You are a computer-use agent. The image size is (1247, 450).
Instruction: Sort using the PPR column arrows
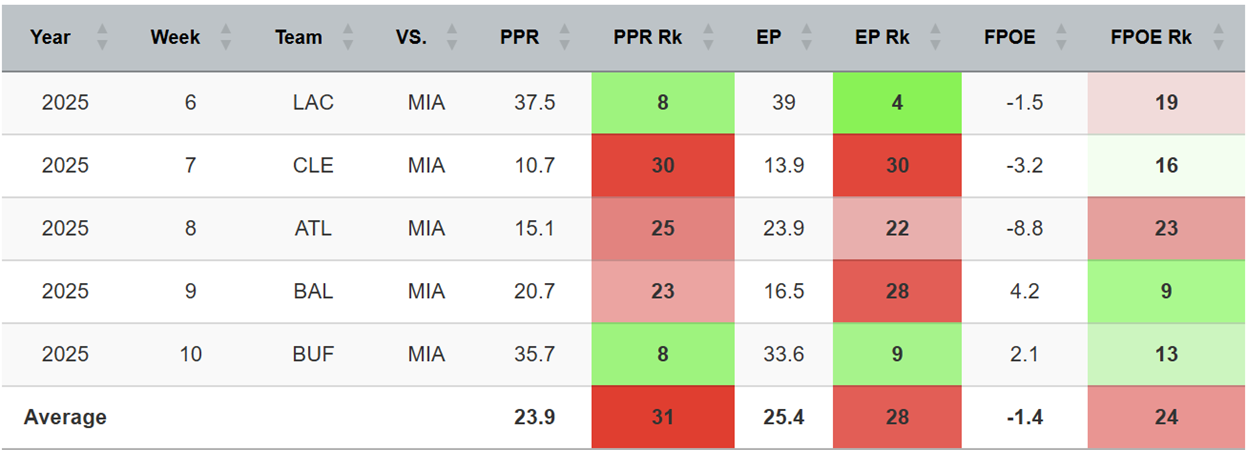(565, 38)
